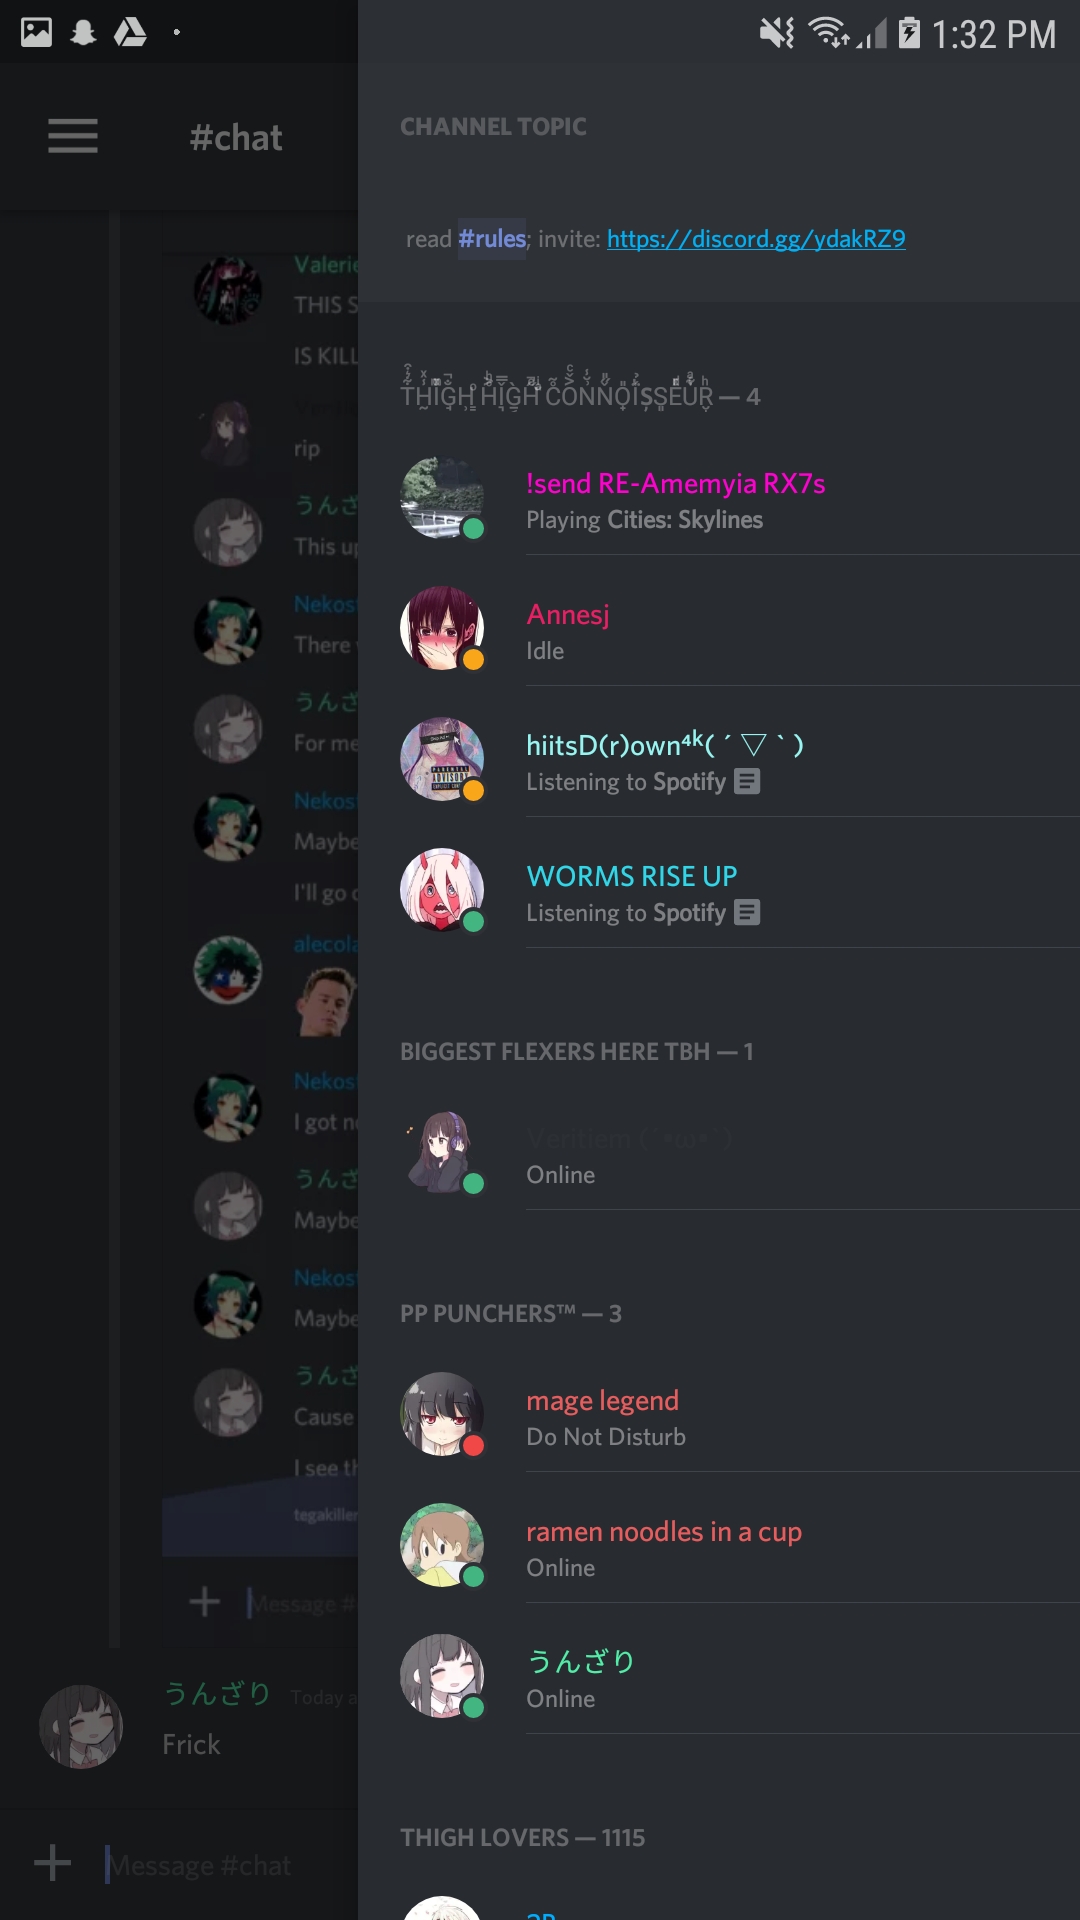
Task: Tap the plus attachment icon next to Message #chat
Action: (52, 1863)
